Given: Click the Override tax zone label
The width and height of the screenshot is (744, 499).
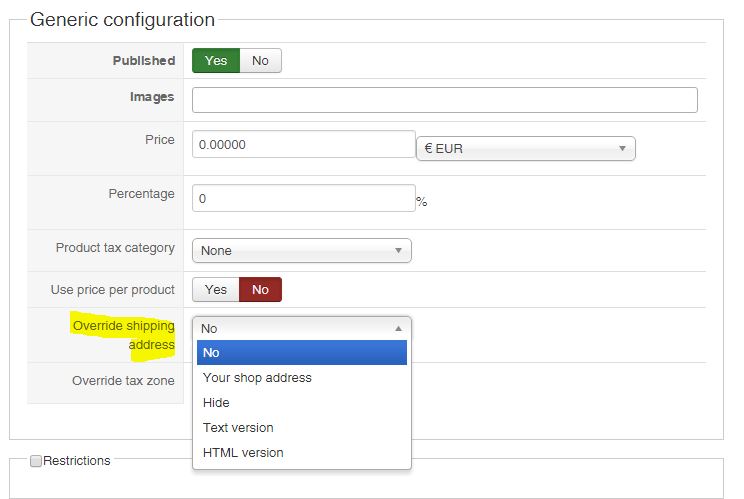Looking at the screenshot, I should tap(123, 381).
